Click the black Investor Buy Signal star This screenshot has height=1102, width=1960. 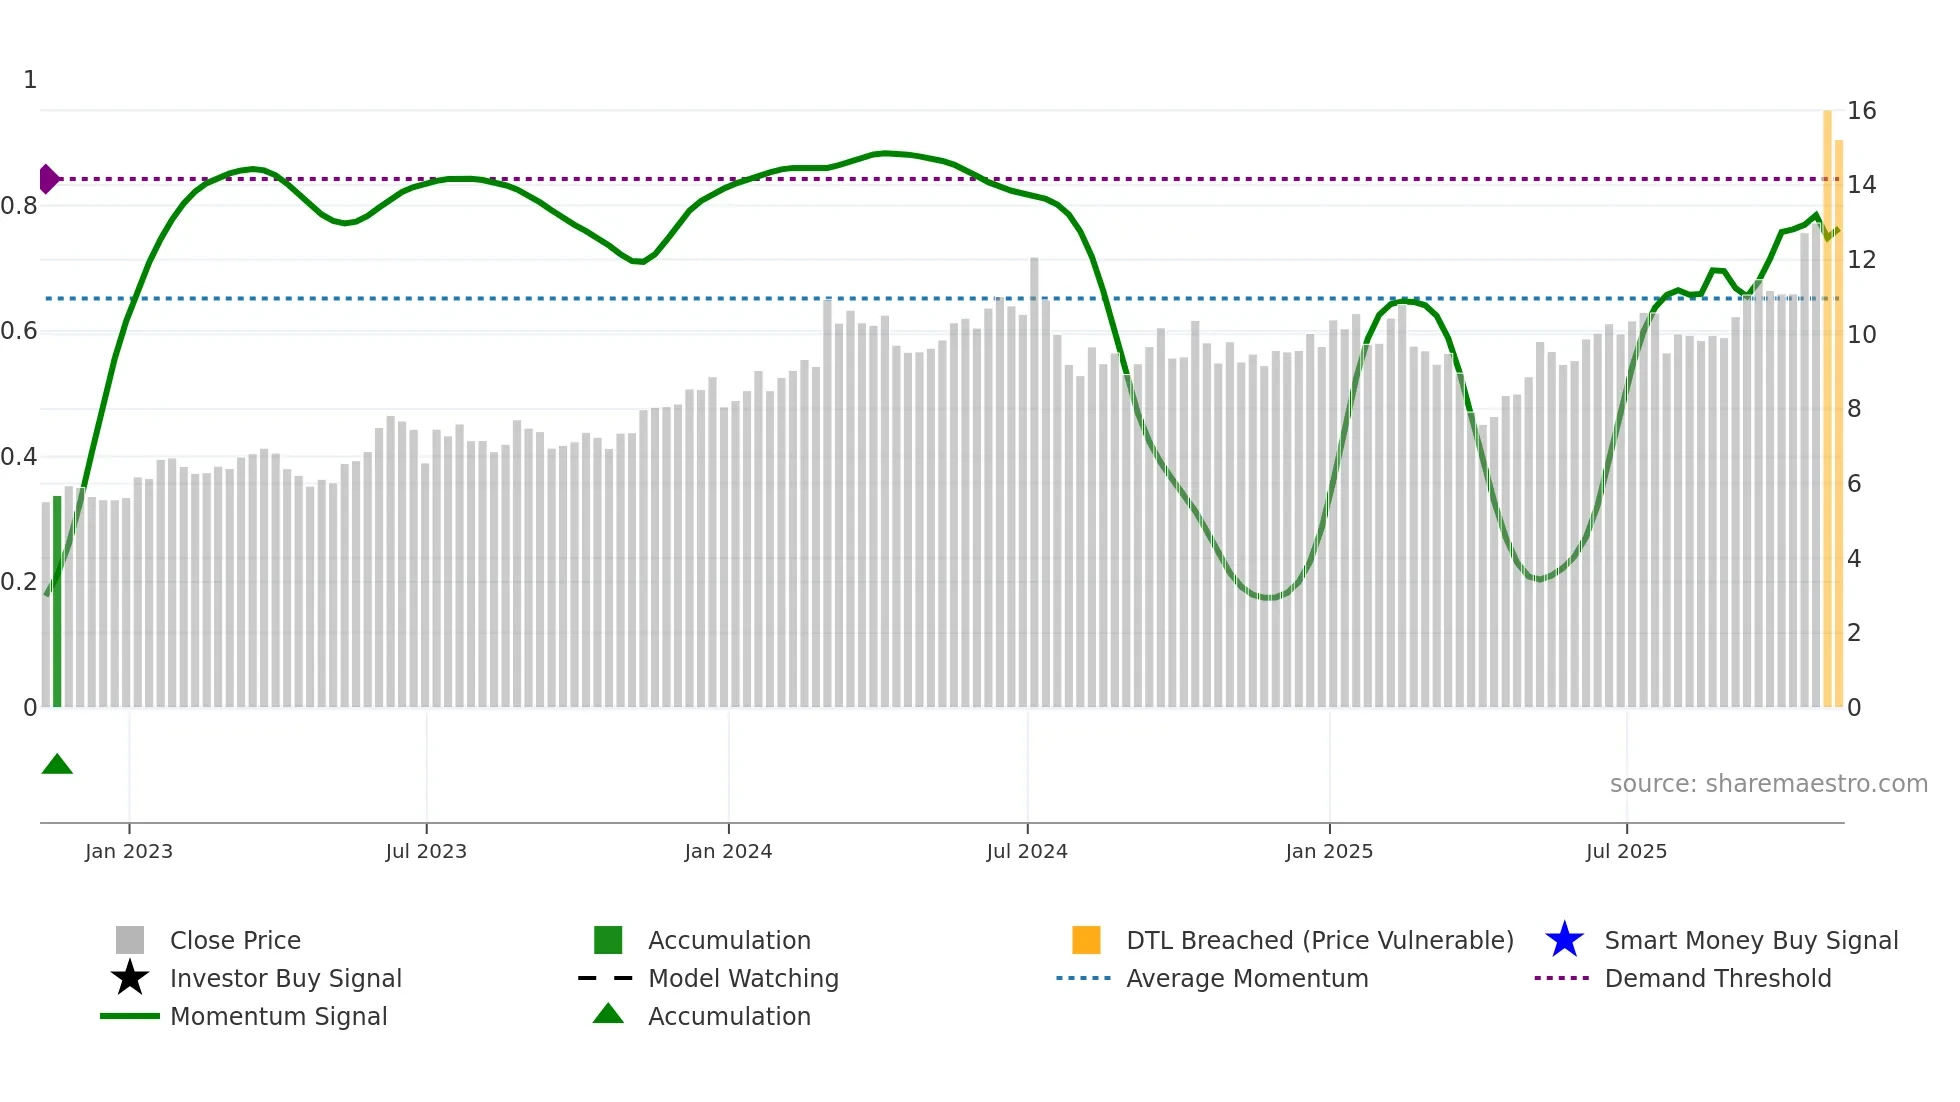[130, 978]
